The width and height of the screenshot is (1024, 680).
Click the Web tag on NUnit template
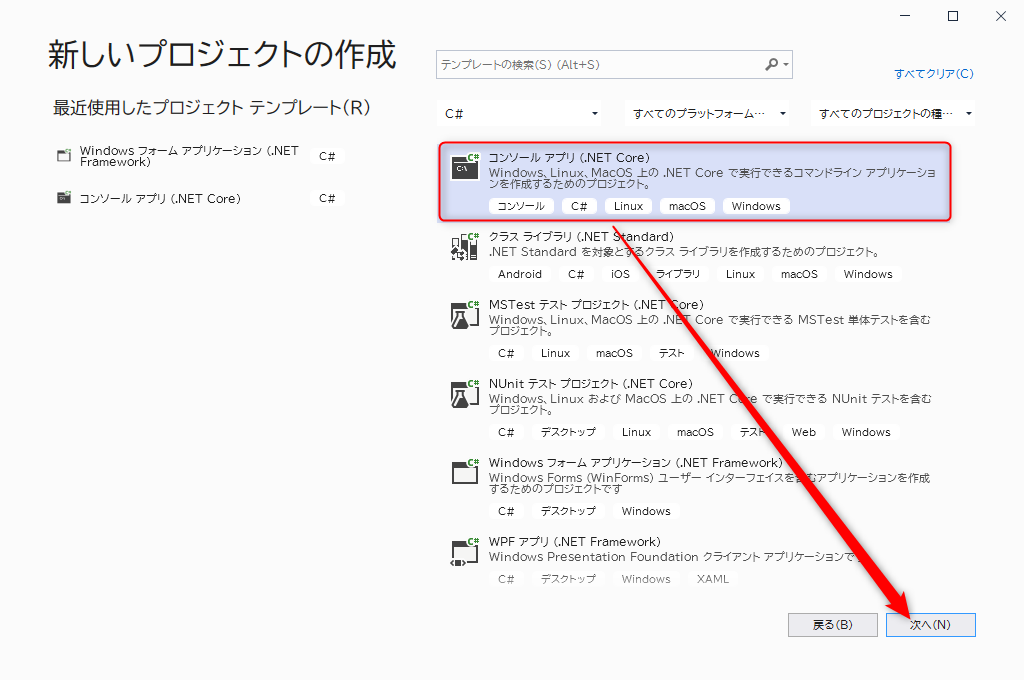coord(803,432)
